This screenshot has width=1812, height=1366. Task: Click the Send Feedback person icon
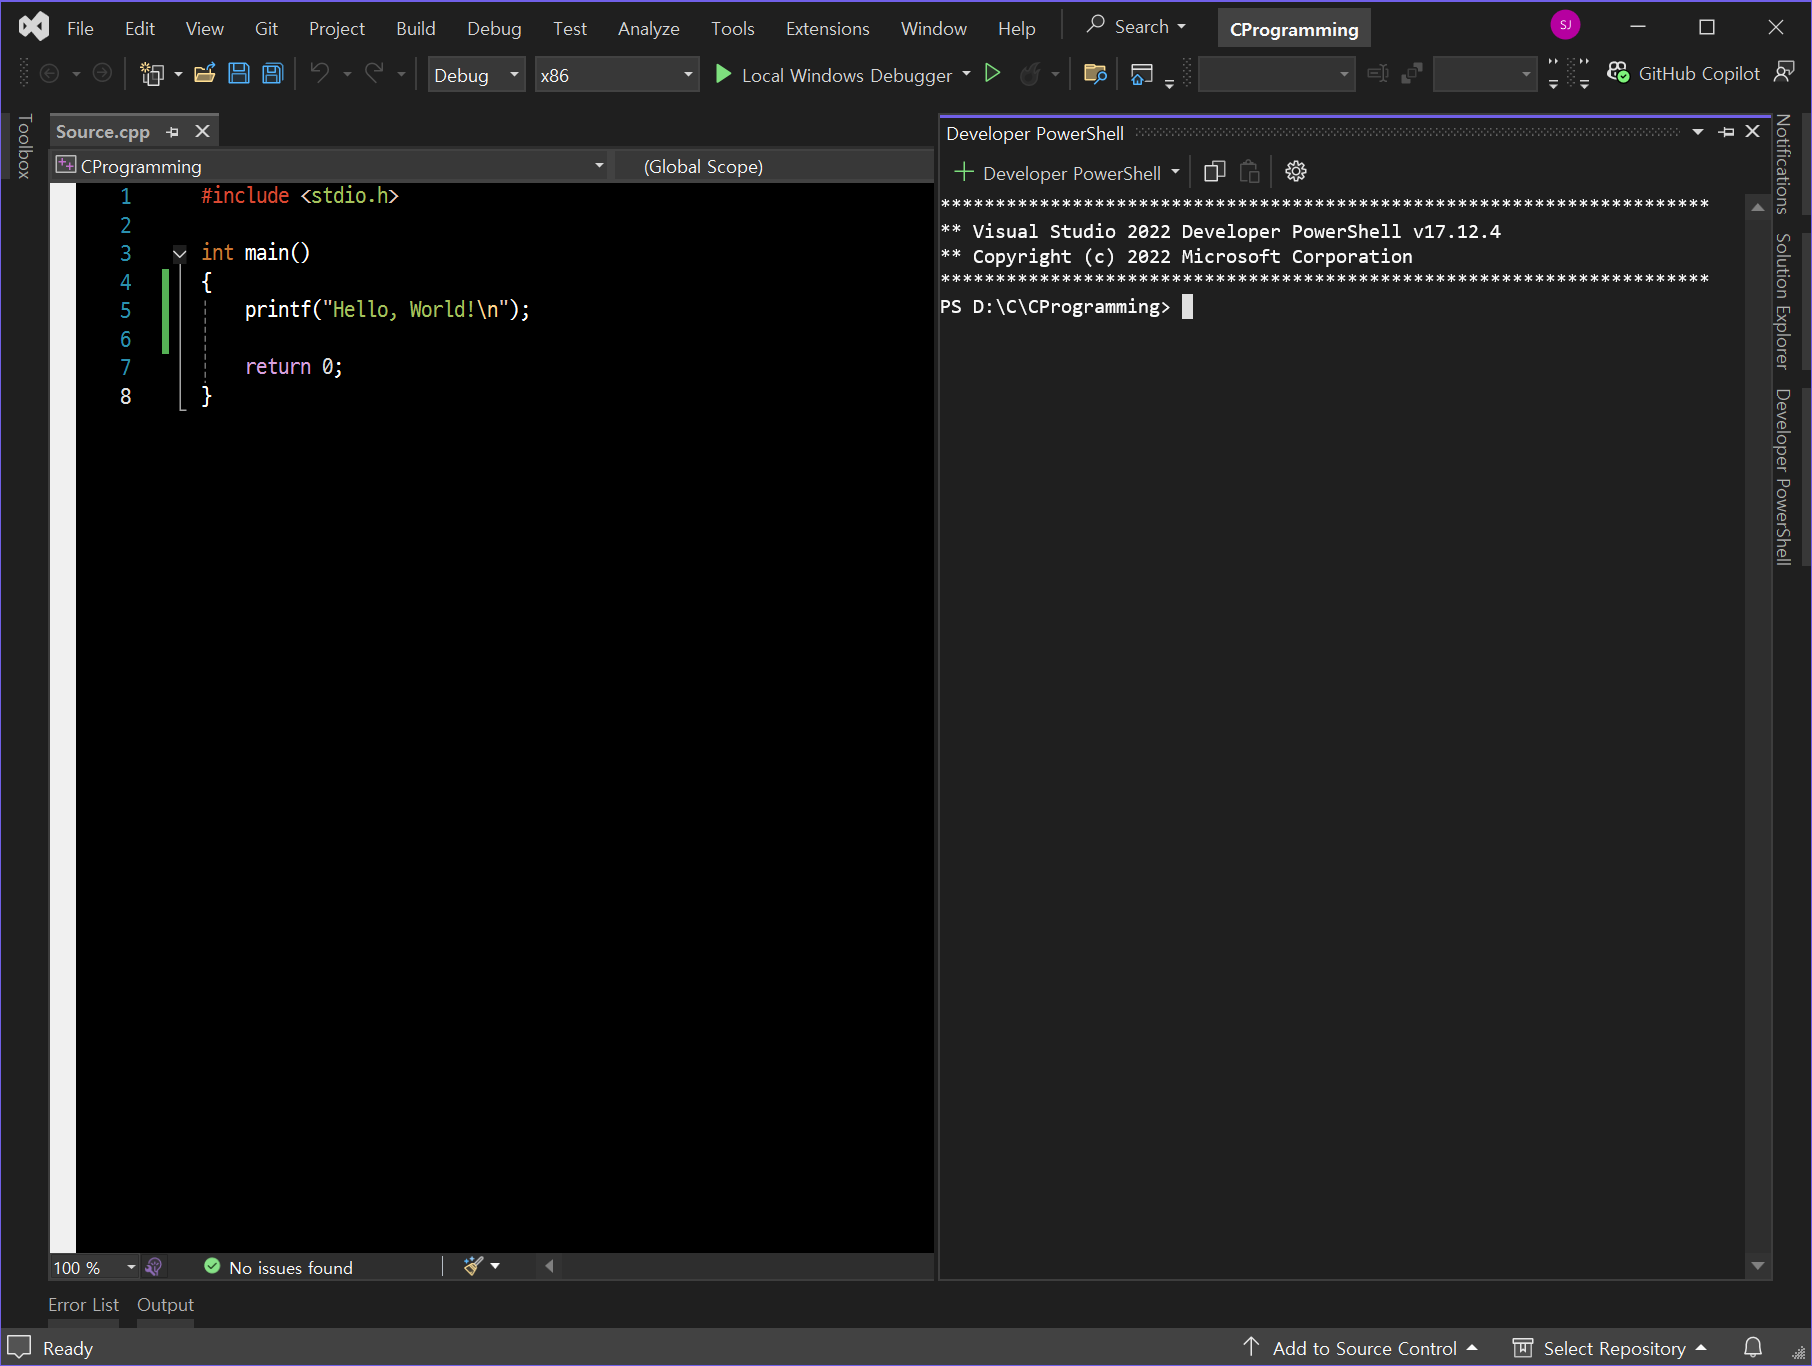tap(1784, 72)
